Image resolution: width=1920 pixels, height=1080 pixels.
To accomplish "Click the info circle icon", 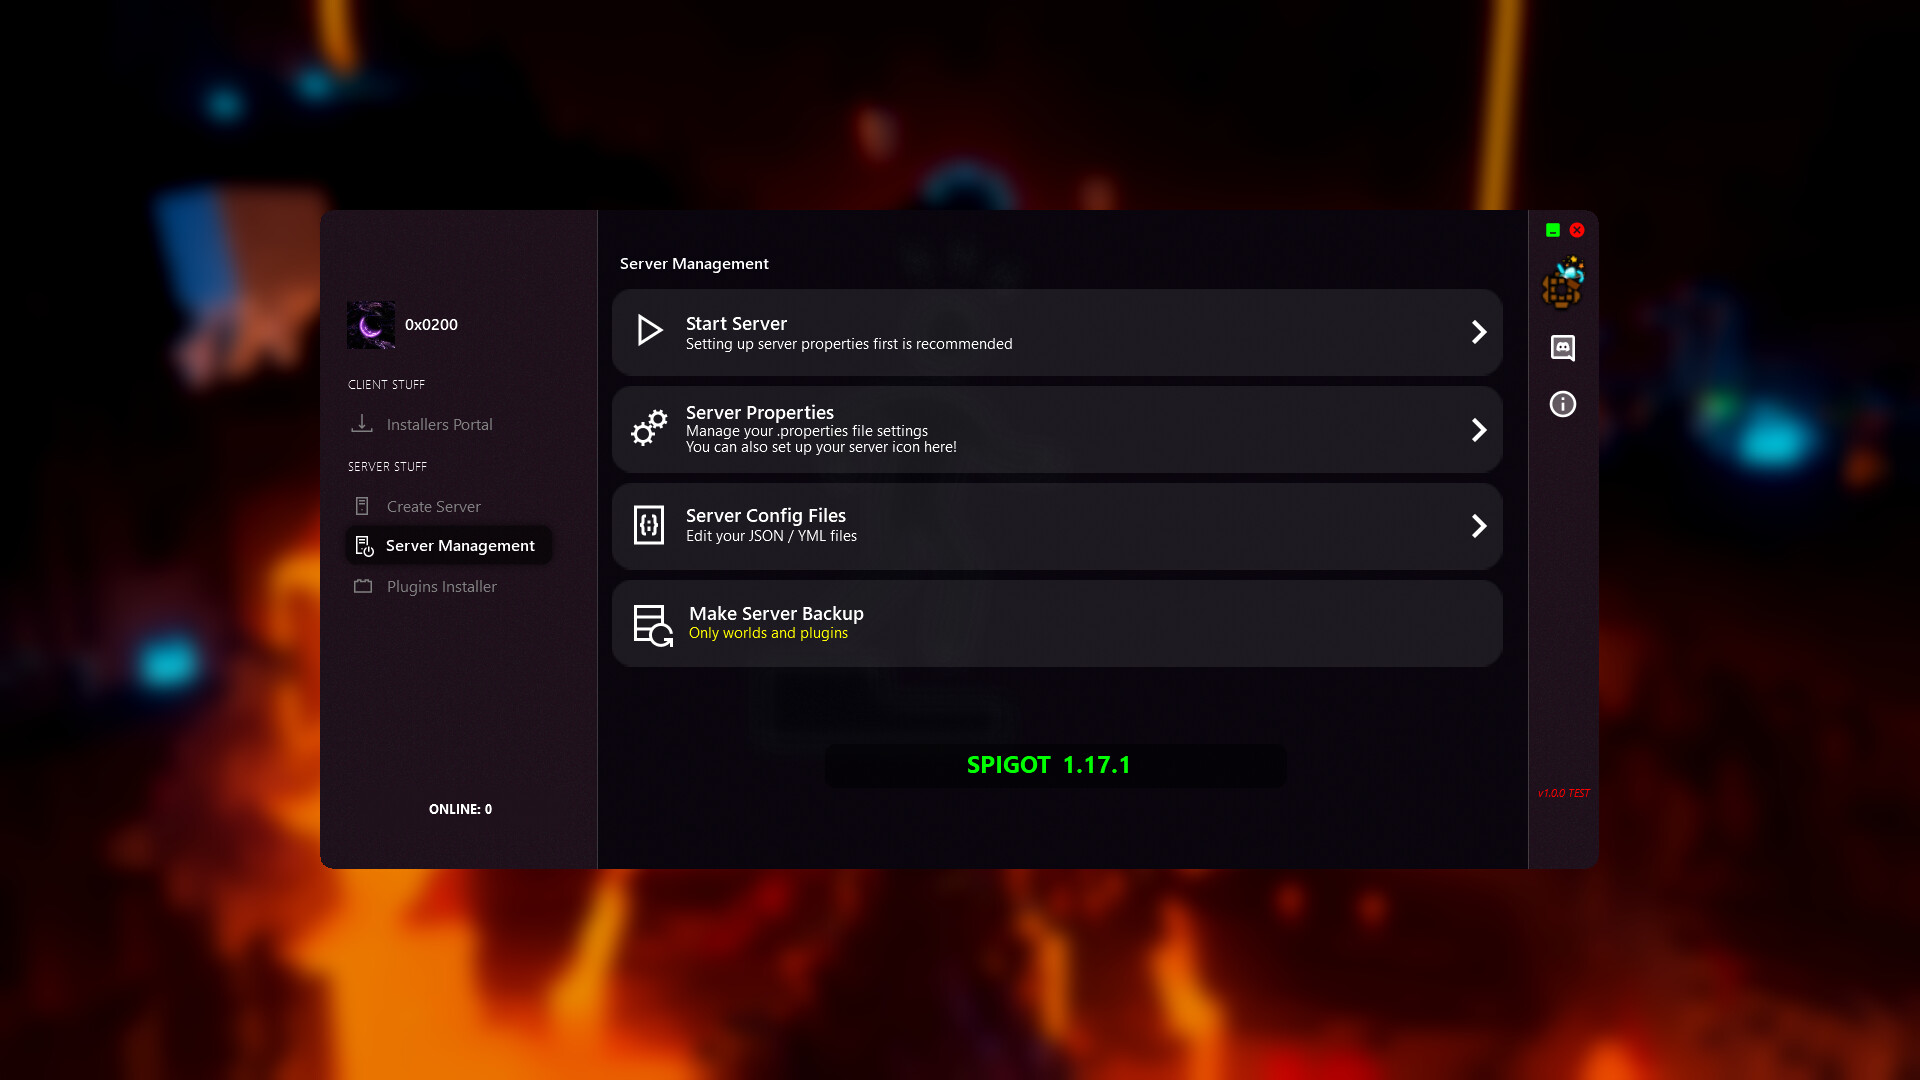I will tap(1563, 403).
